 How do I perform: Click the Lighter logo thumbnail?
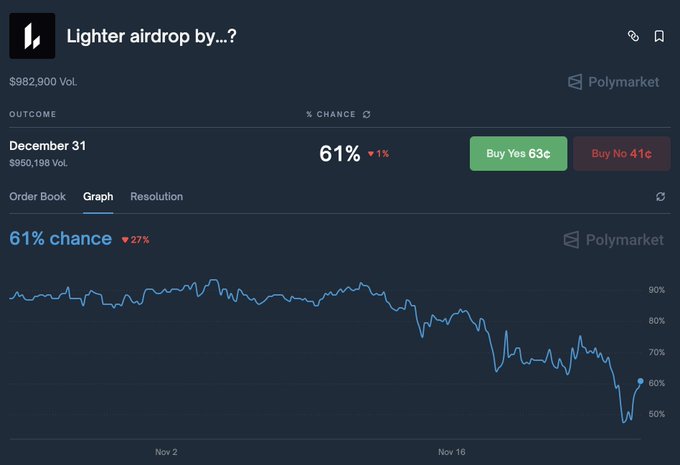[x=32, y=36]
